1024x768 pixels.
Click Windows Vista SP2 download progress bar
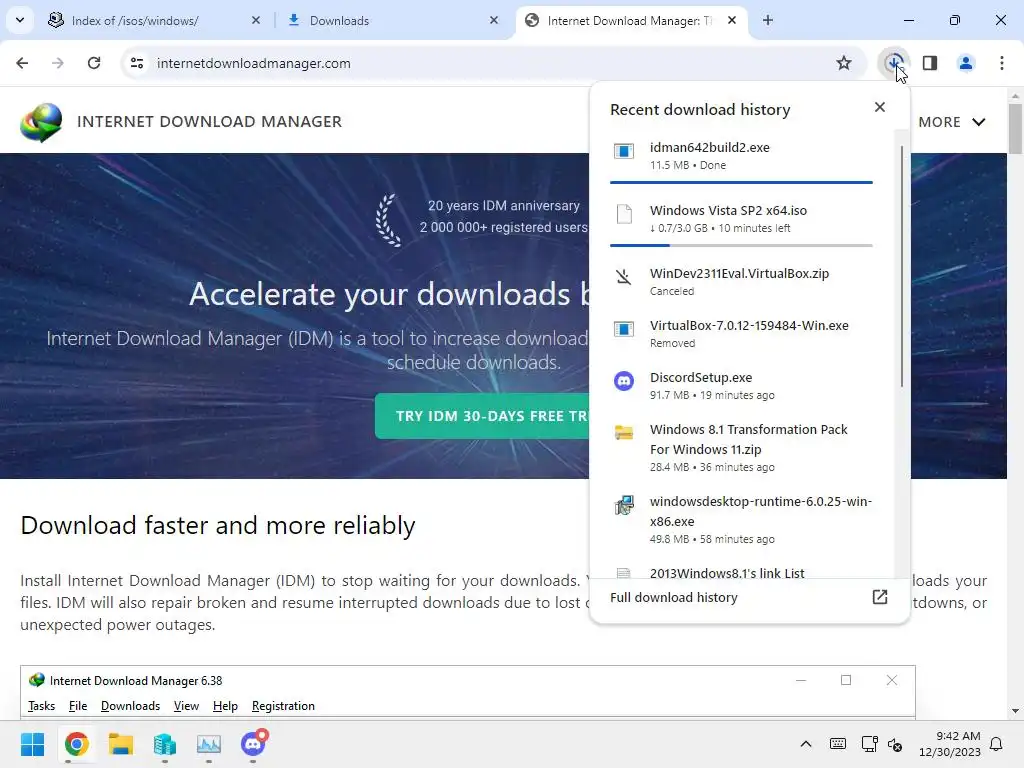point(741,246)
